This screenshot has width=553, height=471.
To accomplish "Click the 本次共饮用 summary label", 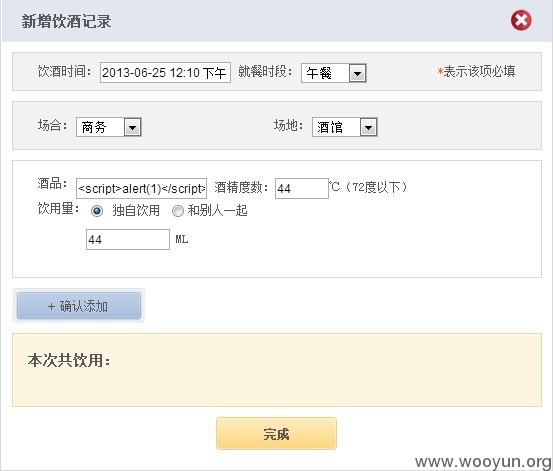I will [69, 361].
